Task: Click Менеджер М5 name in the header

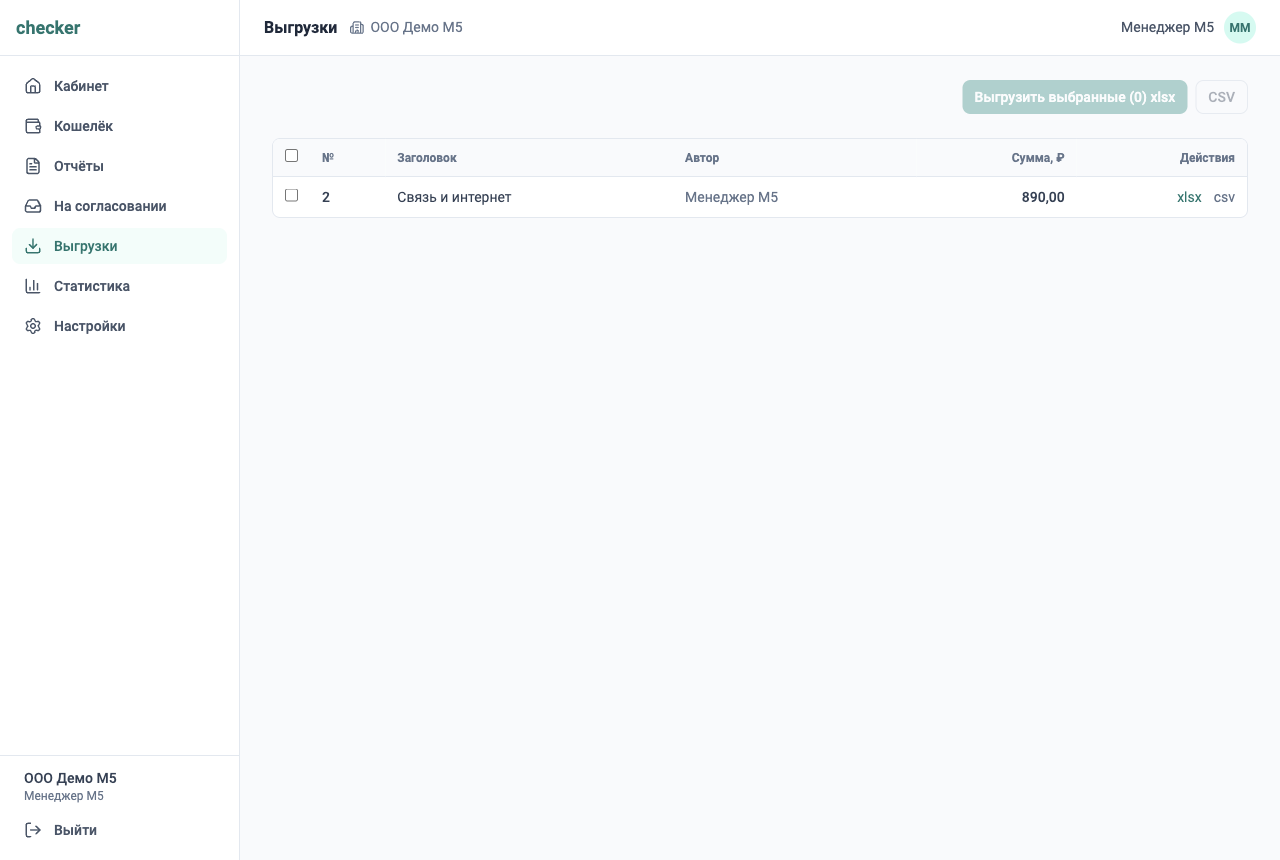Action: [1167, 28]
